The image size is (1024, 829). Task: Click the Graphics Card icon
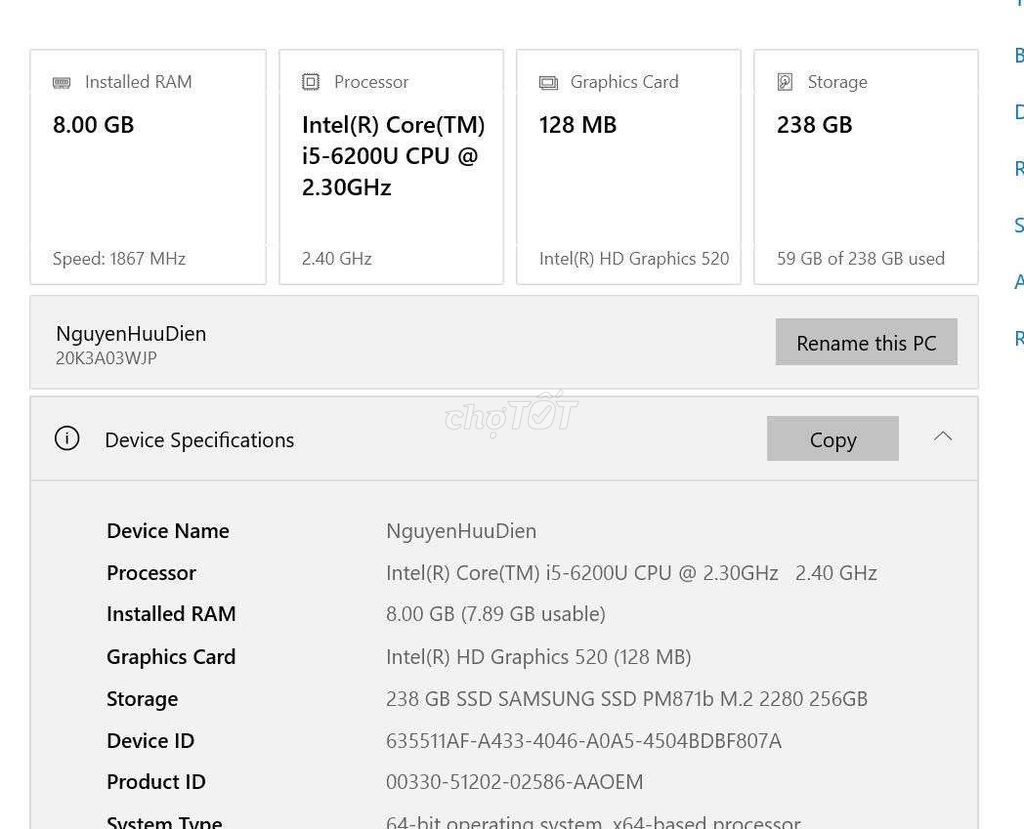548,82
